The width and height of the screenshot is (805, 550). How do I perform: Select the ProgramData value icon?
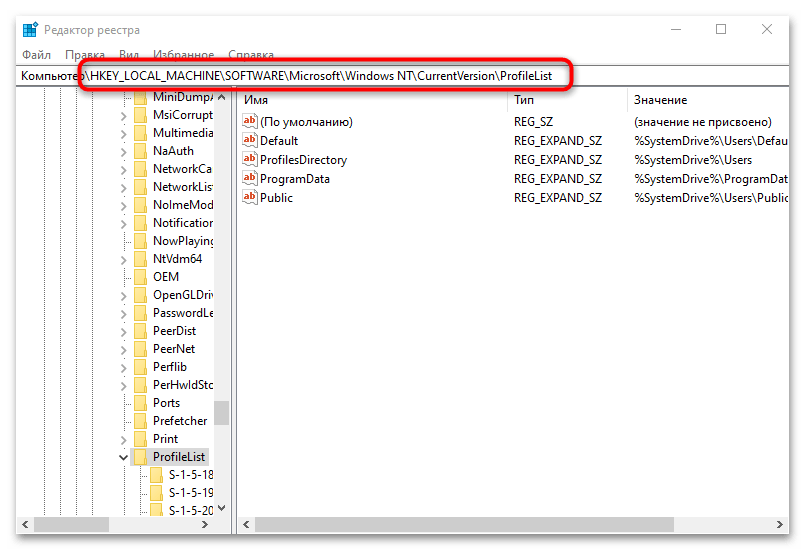[x=250, y=178]
